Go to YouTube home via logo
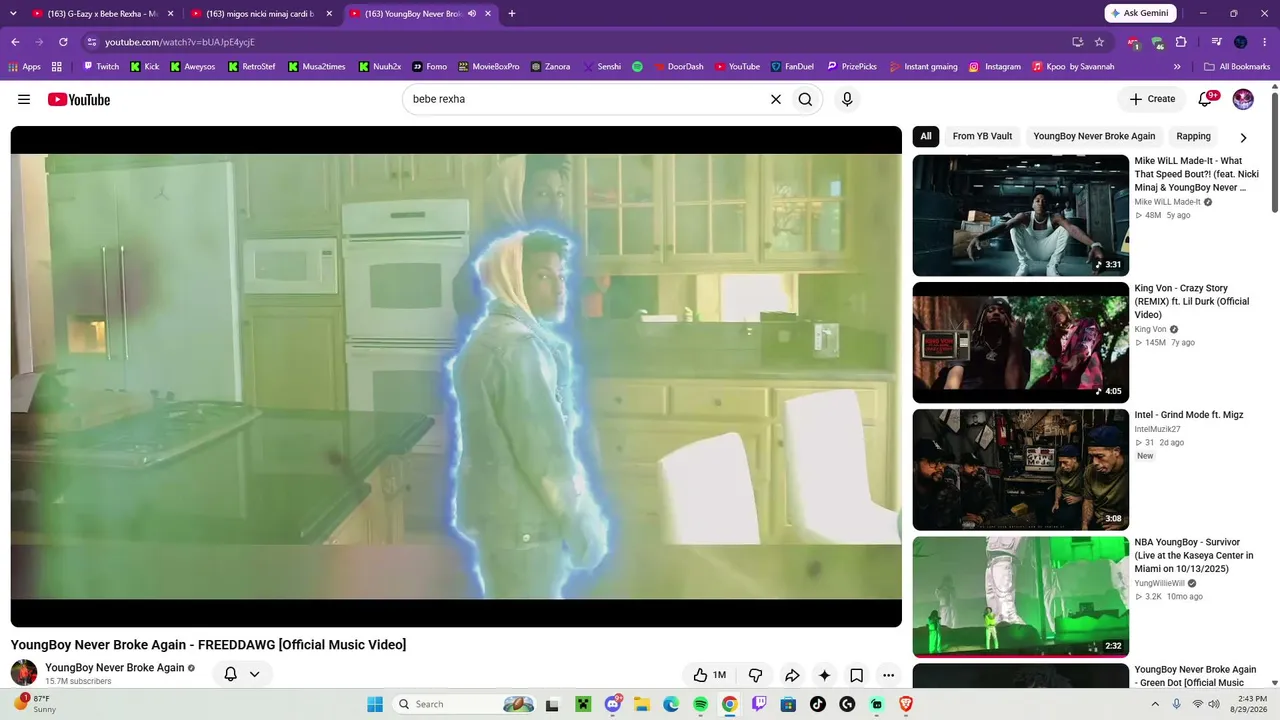 click(79, 99)
